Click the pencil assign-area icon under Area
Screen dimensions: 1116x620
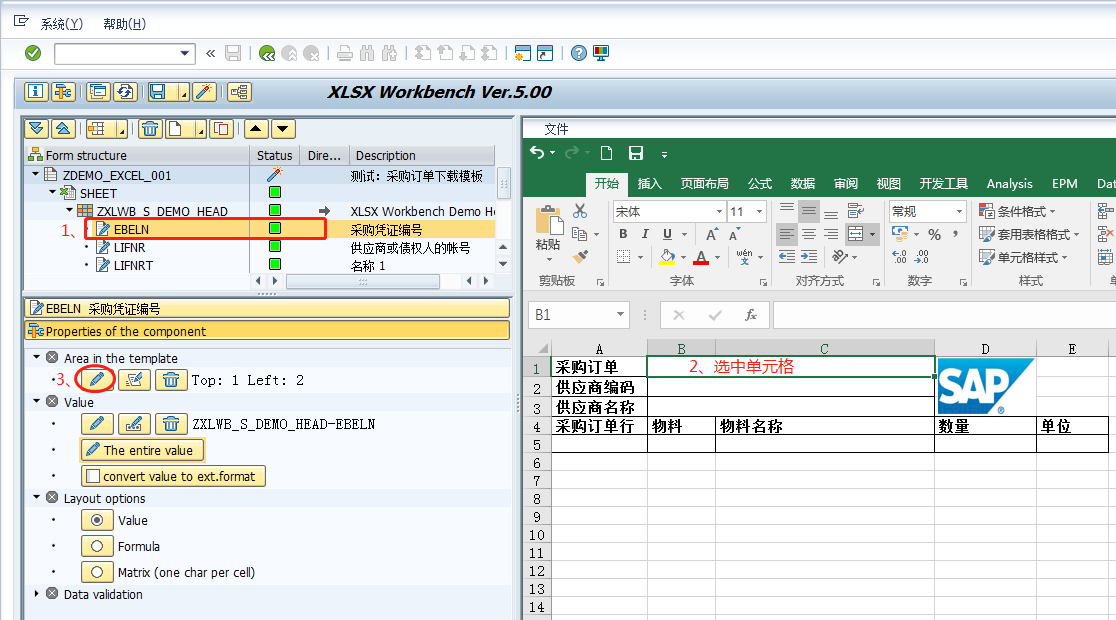tap(97, 380)
